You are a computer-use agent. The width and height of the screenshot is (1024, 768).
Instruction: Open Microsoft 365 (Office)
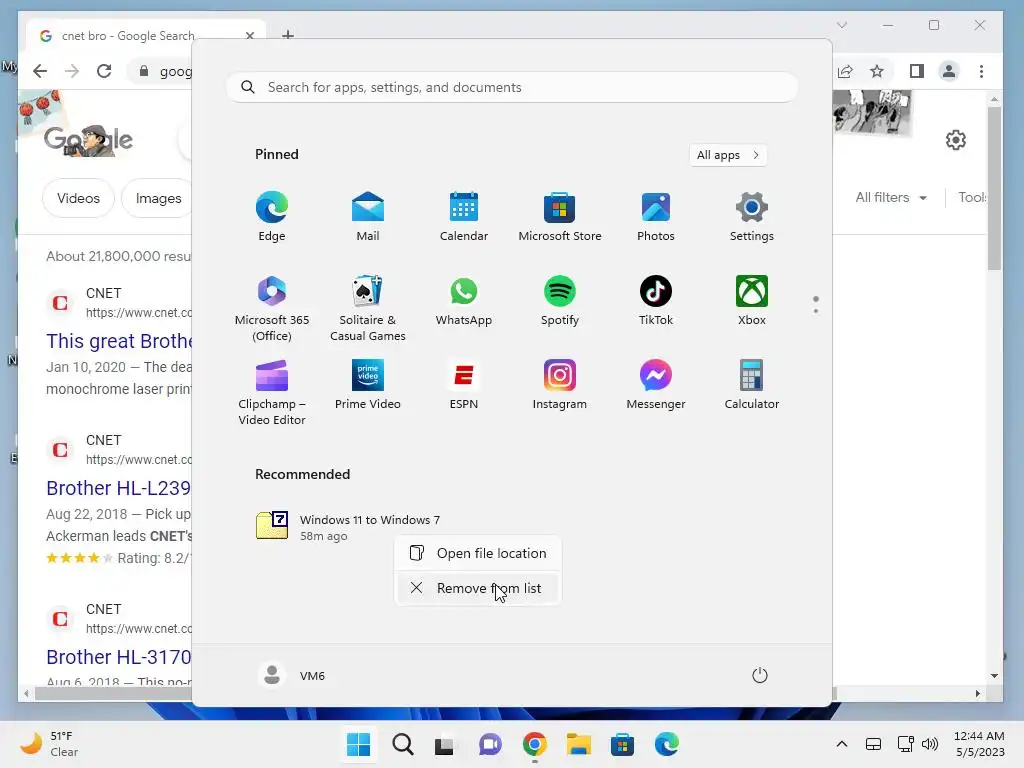[x=272, y=308]
